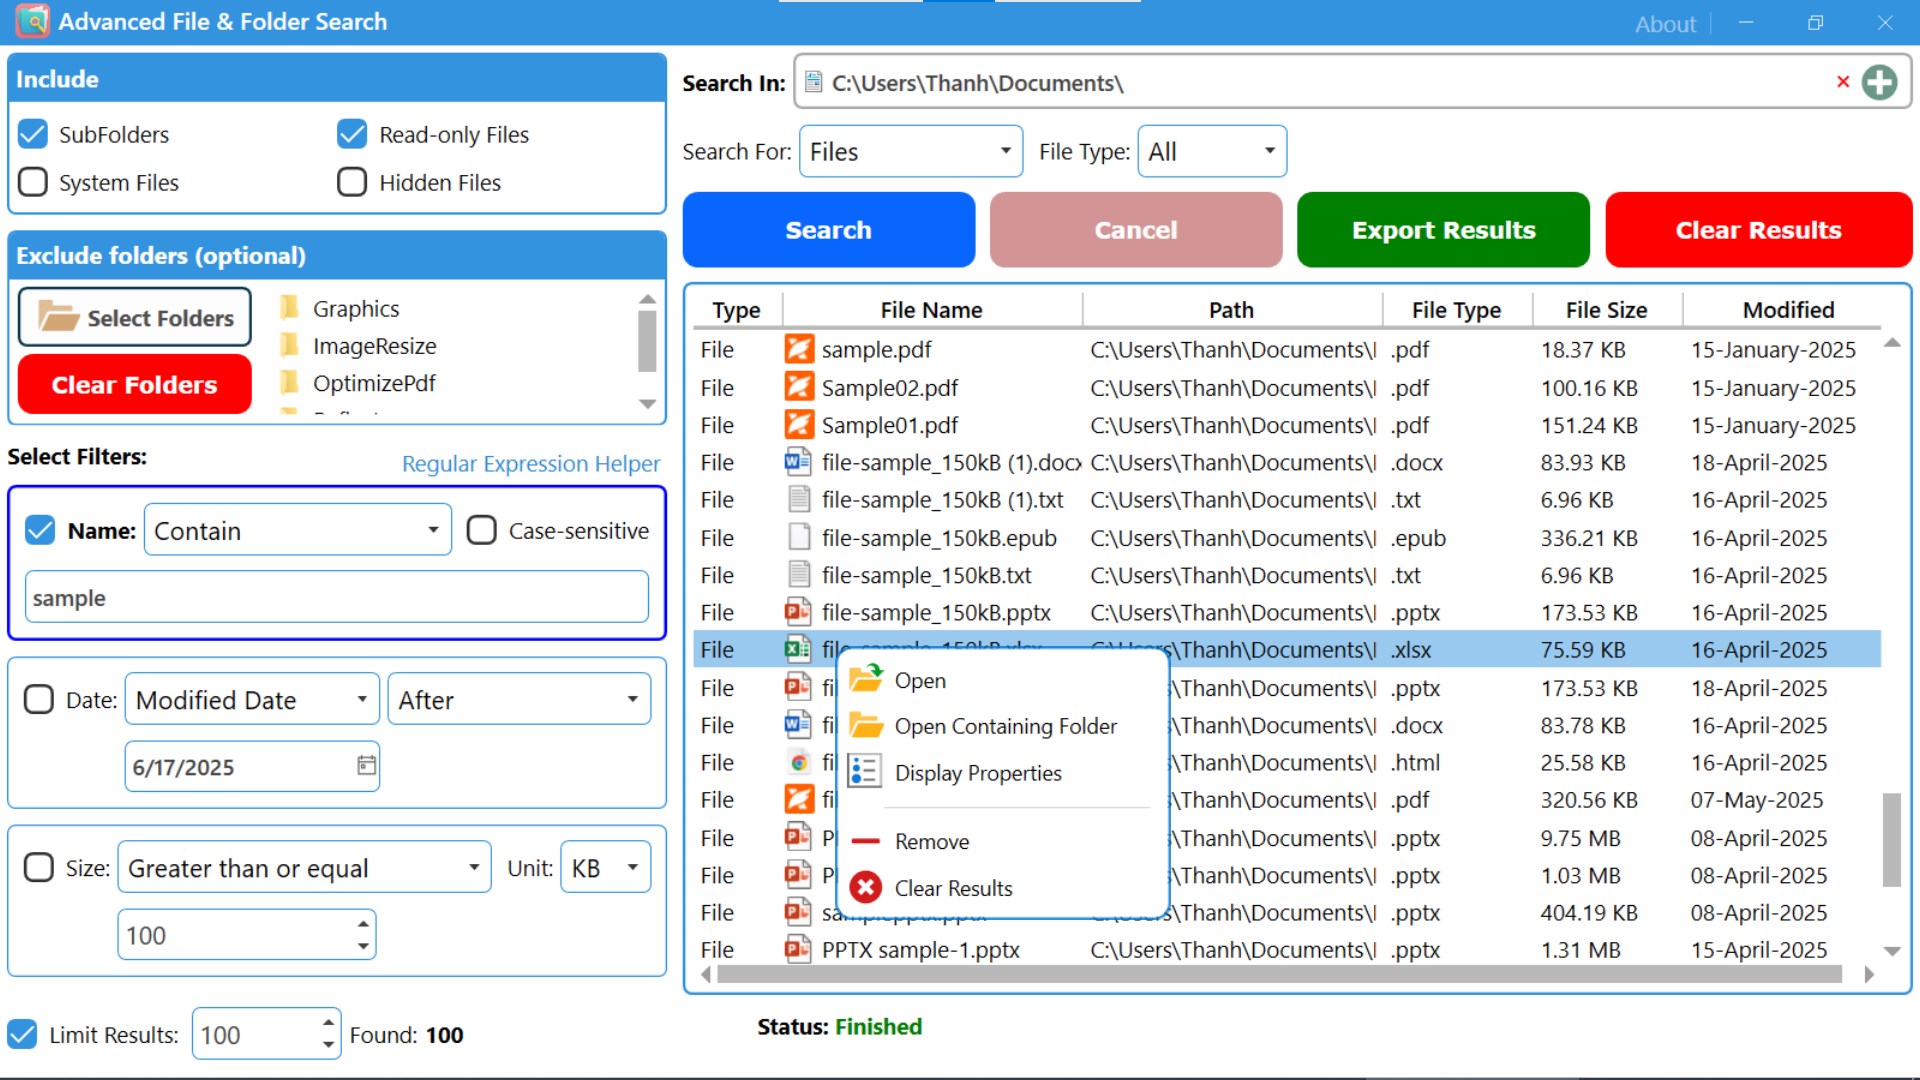Viewport: 1920px width, 1080px height.
Task: Select Display Properties from the context menu
Action: [x=1003, y=772]
